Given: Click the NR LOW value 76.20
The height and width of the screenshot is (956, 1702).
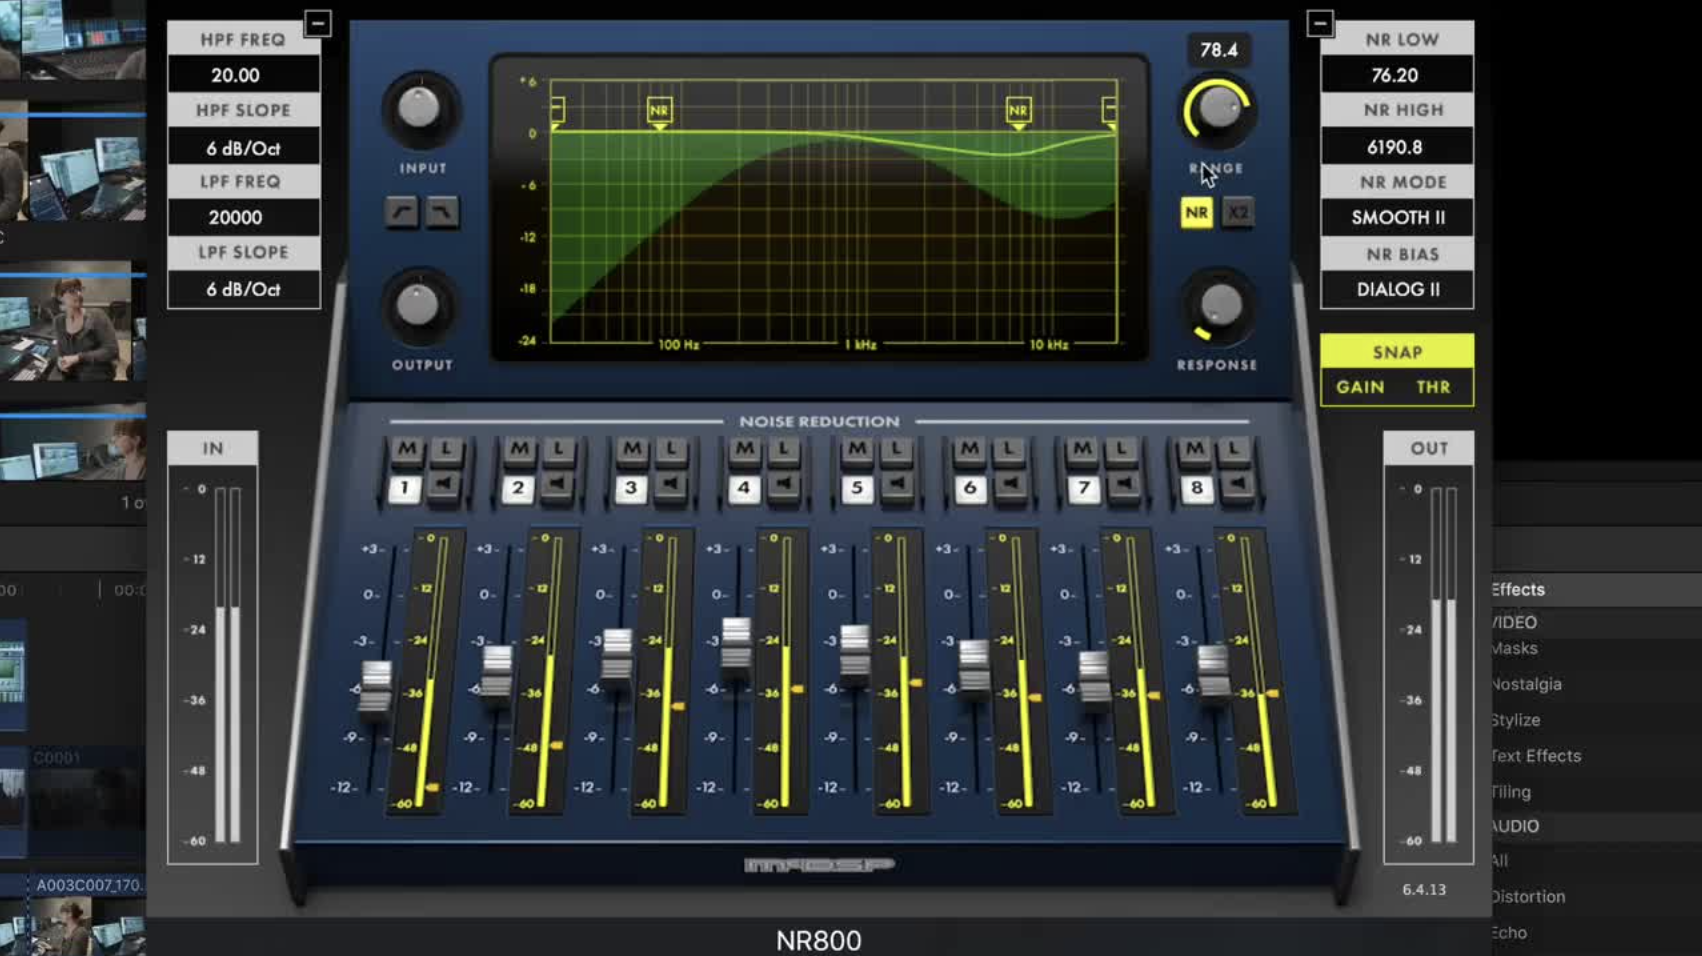Looking at the screenshot, I should coord(1397,75).
